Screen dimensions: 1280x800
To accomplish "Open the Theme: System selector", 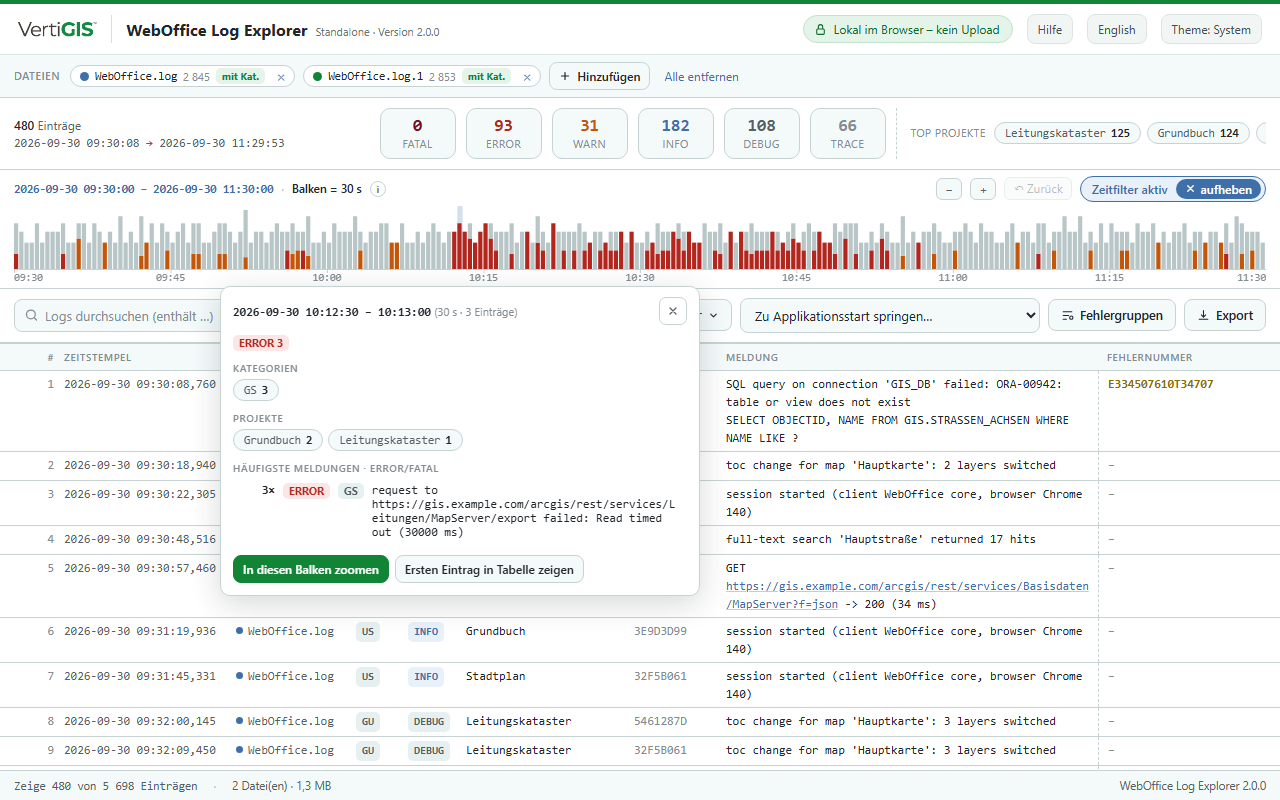I will tap(1211, 30).
